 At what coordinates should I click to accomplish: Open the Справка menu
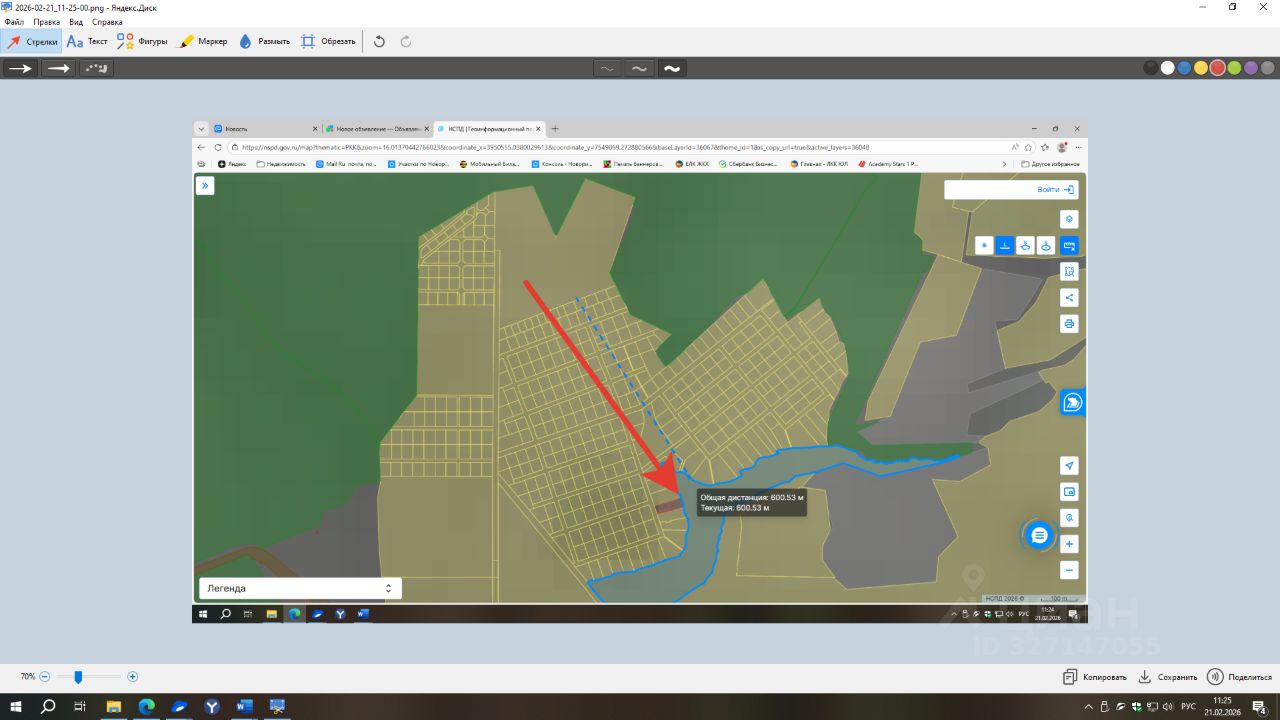(x=107, y=21)
